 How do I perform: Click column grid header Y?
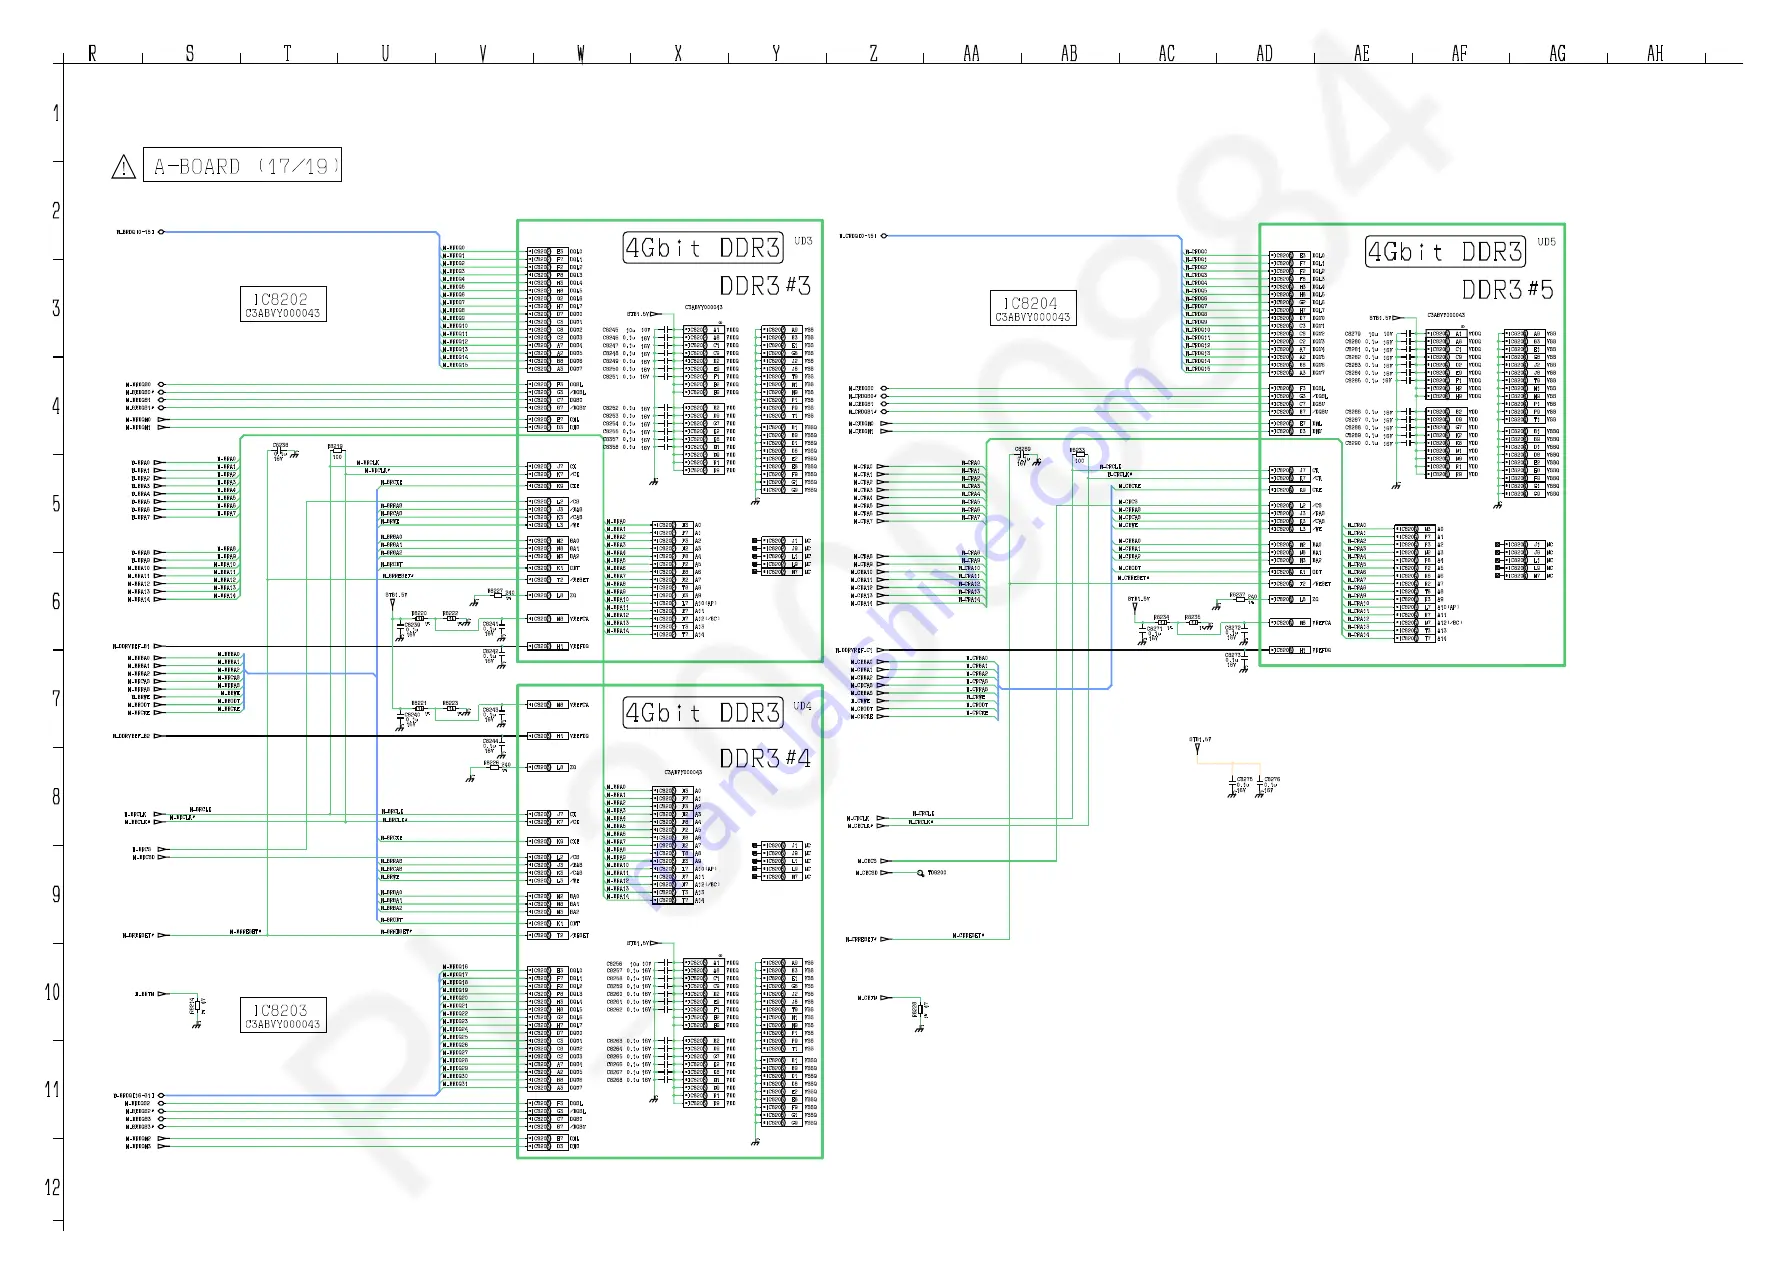[776, 54]
